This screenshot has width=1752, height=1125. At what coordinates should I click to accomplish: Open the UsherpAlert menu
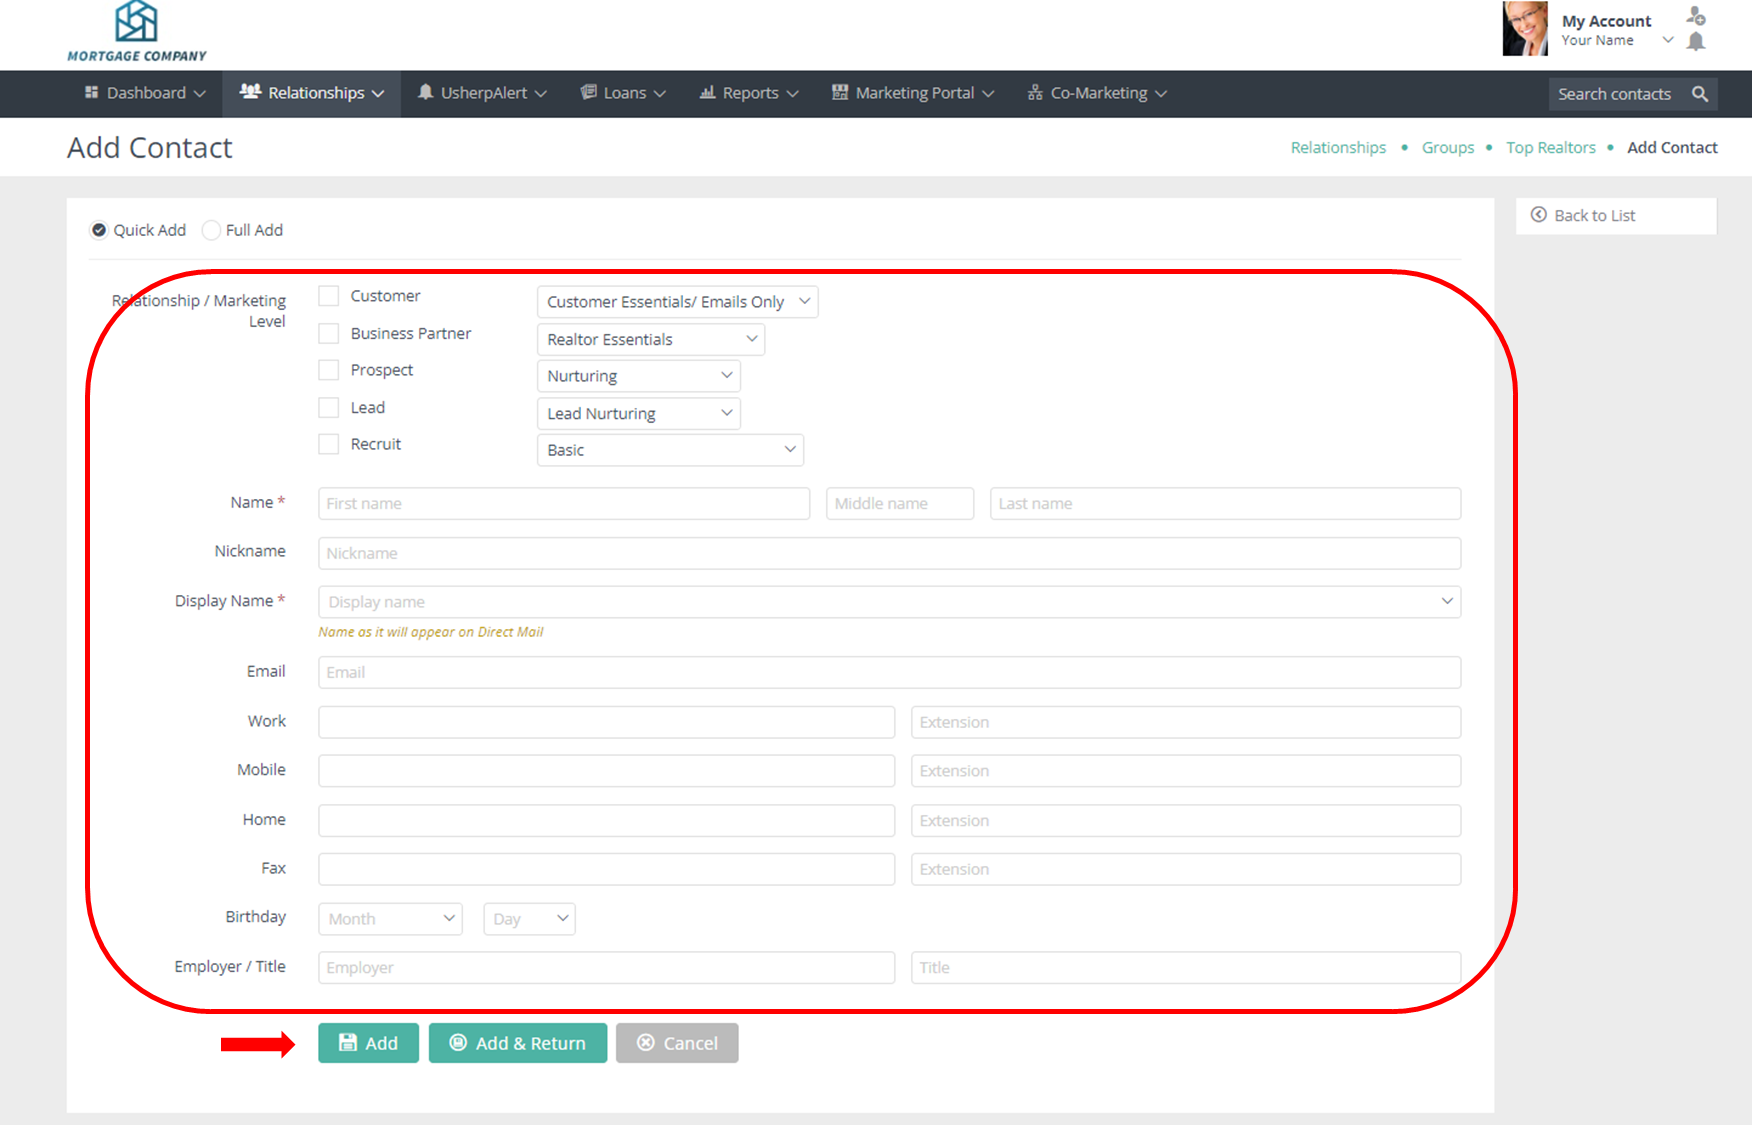[x=482, y=93]
